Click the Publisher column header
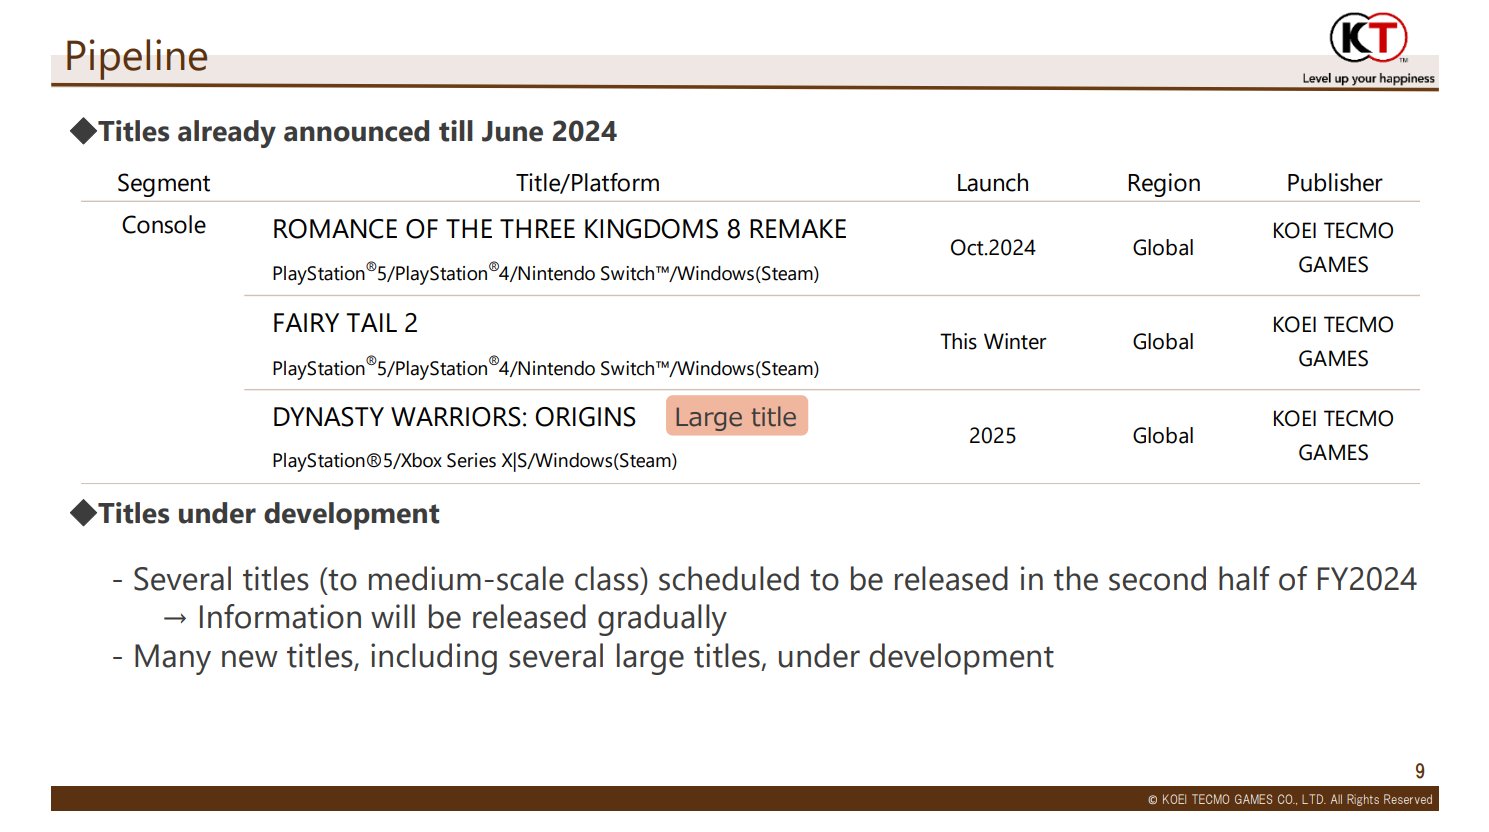 coord(1334,183)
